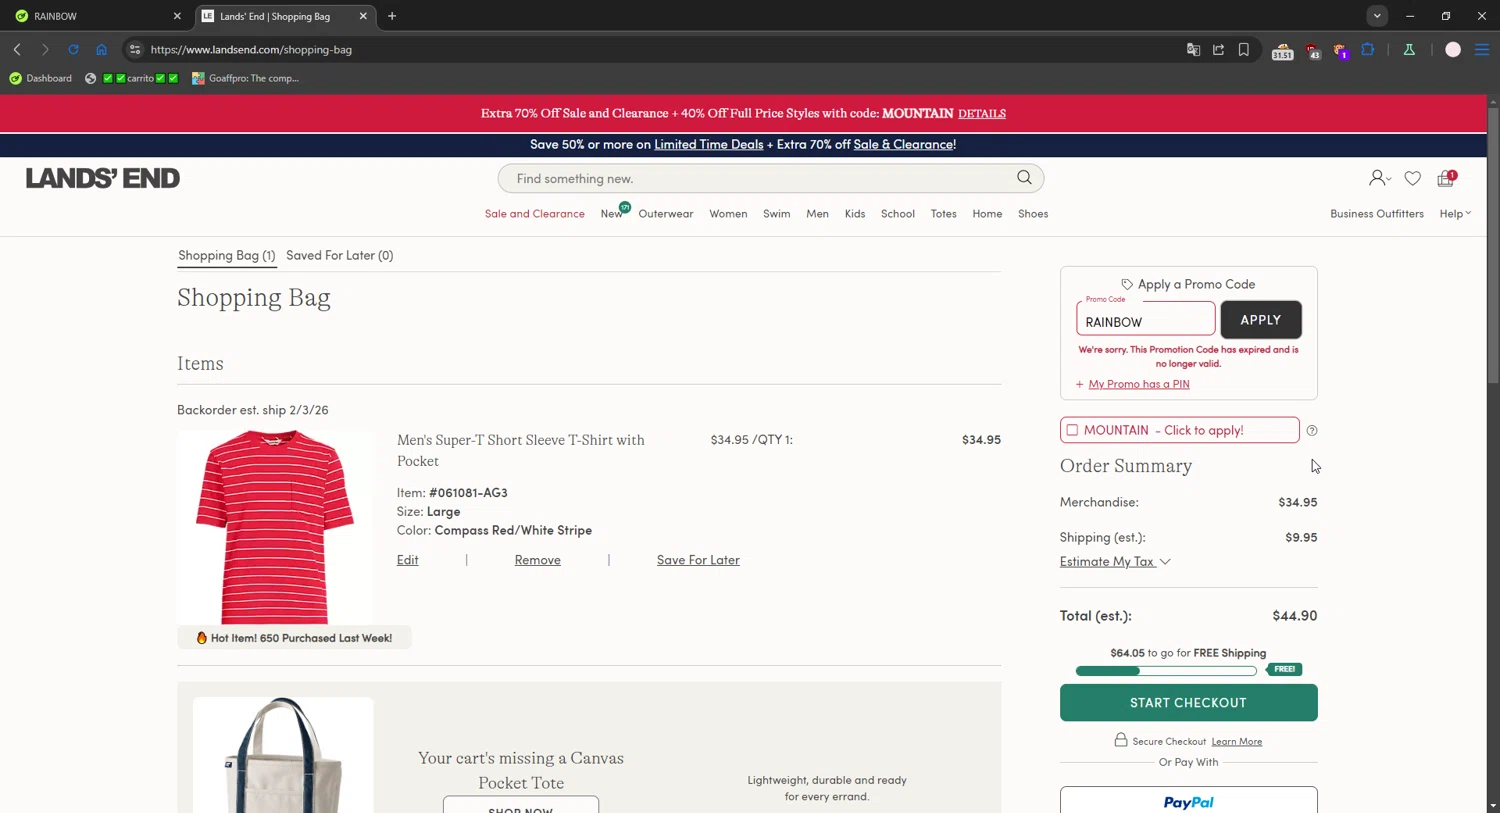The width and height of the screenshot is (1500, 813).
Task: Click the translate page icon
Action: pos(1193,49)
